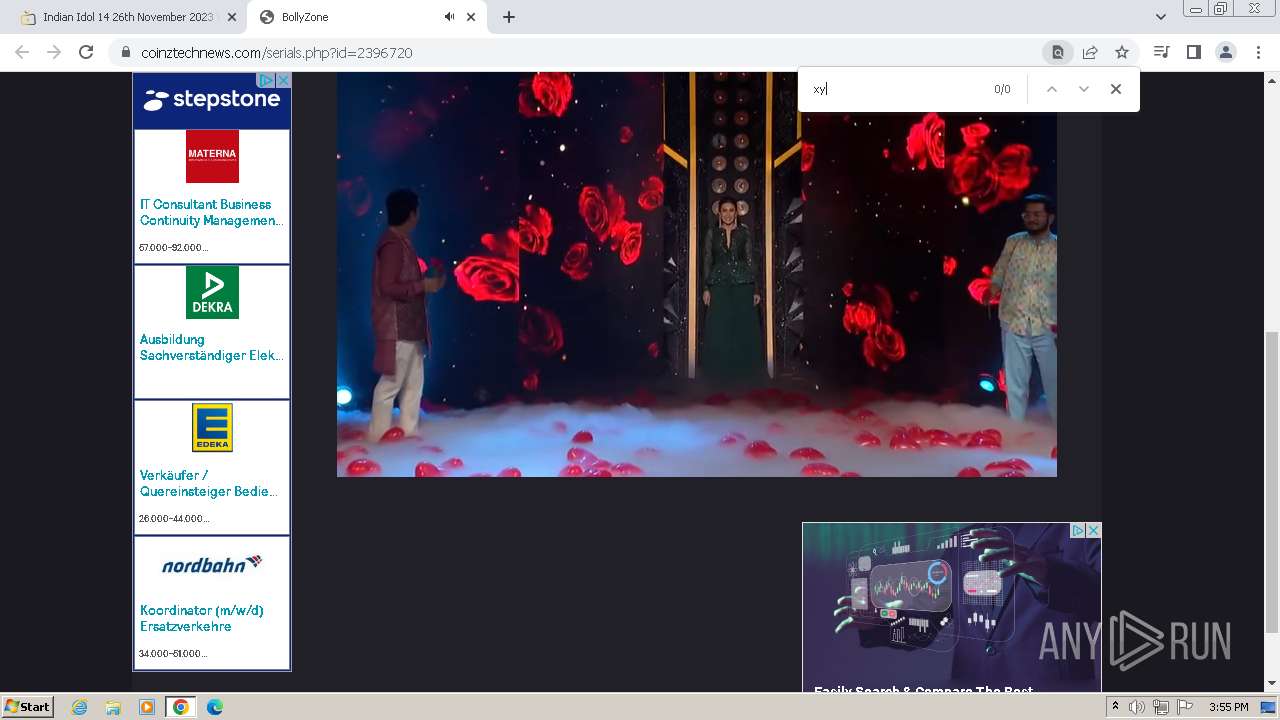Click the page vertical scrollbar thumb

coord(1272,482)
